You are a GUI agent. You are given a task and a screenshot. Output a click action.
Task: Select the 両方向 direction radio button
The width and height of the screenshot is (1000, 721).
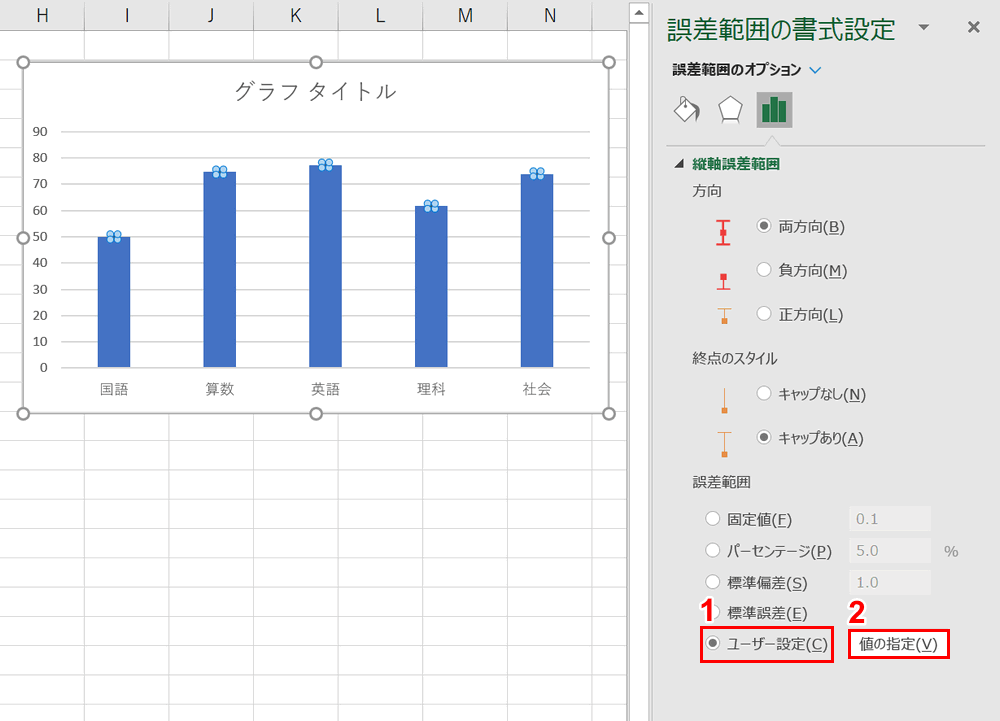762,227
